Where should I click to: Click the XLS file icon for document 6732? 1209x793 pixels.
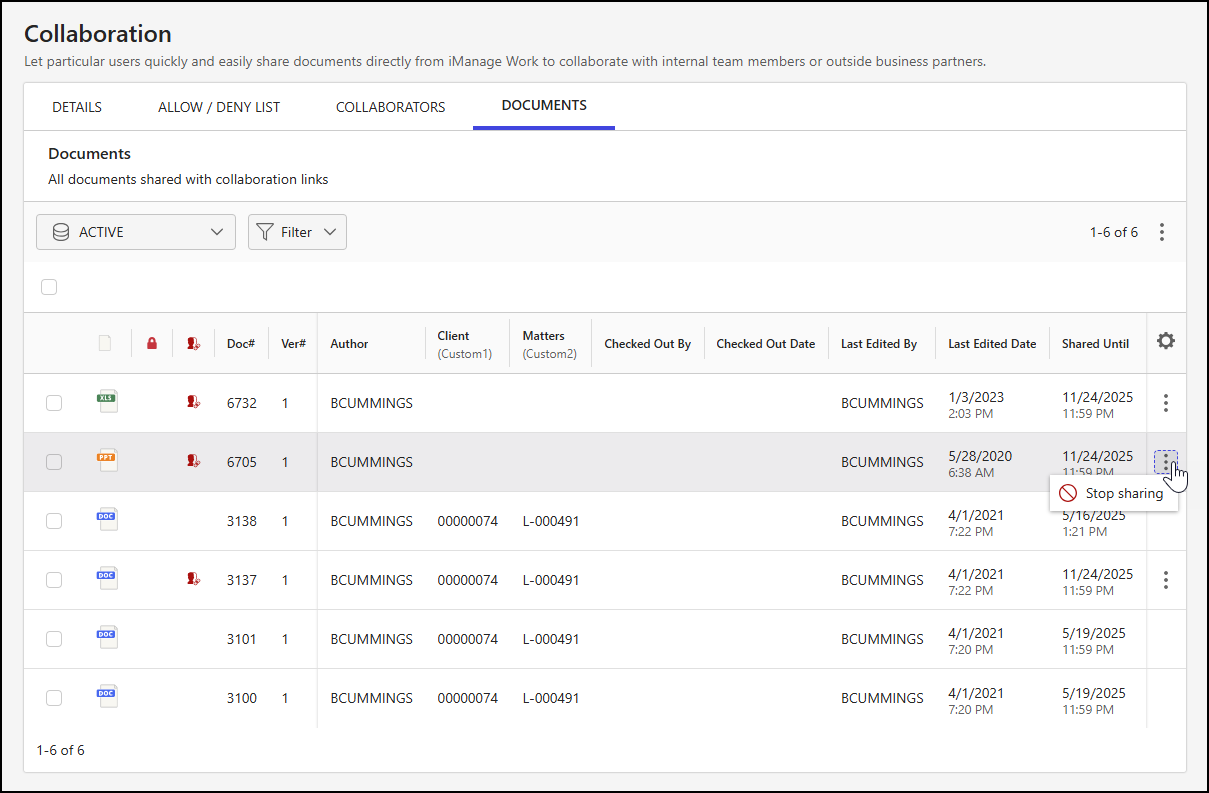[x=107, y=400]
